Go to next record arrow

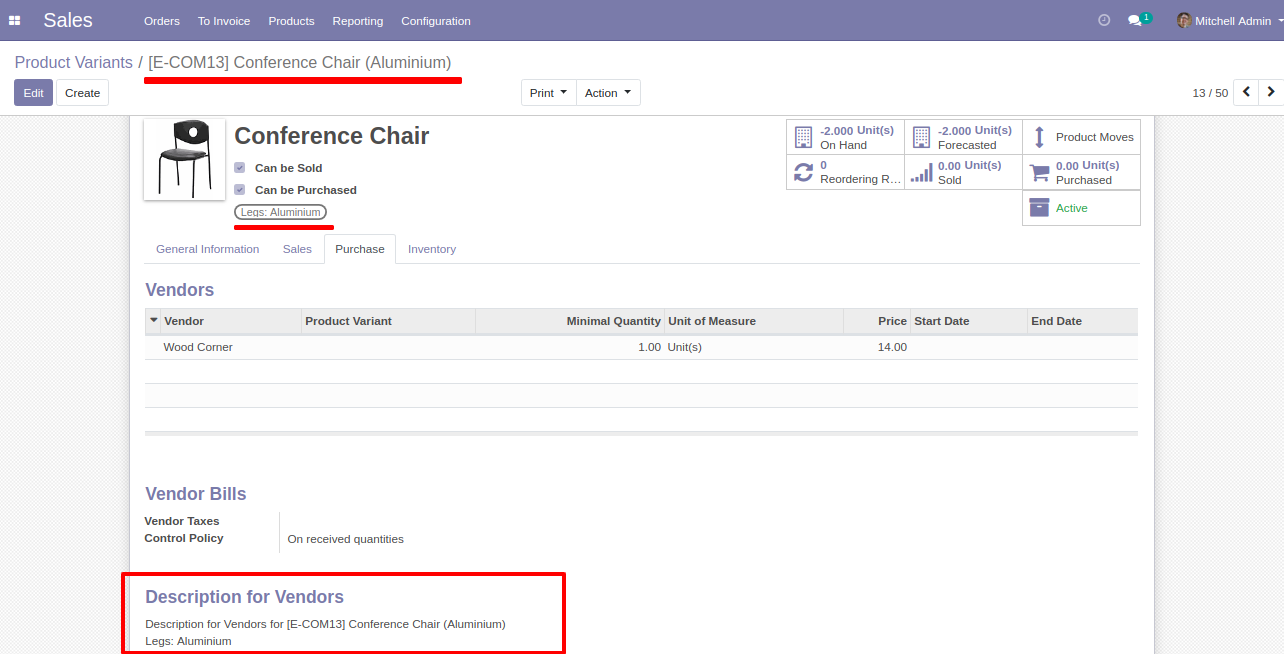pyautogui.click(x=1271, y=92)
